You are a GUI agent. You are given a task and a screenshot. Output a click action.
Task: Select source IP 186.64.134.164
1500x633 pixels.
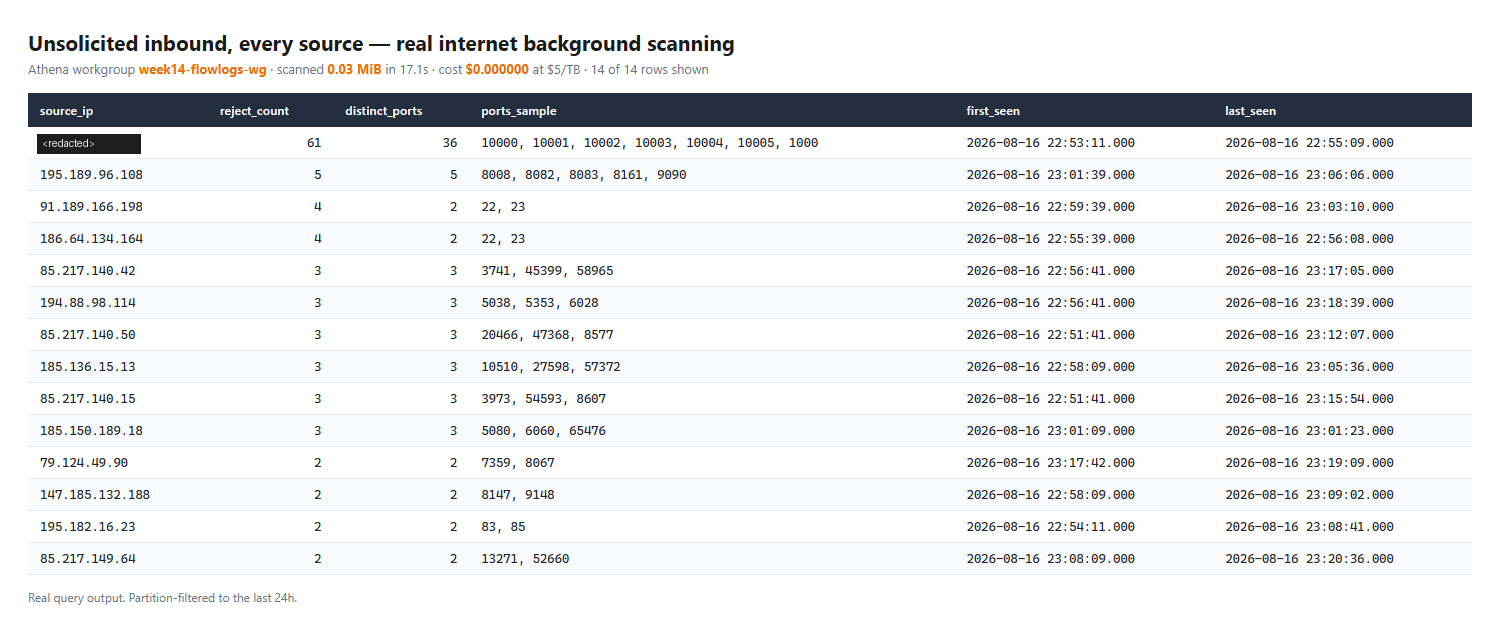91,239
